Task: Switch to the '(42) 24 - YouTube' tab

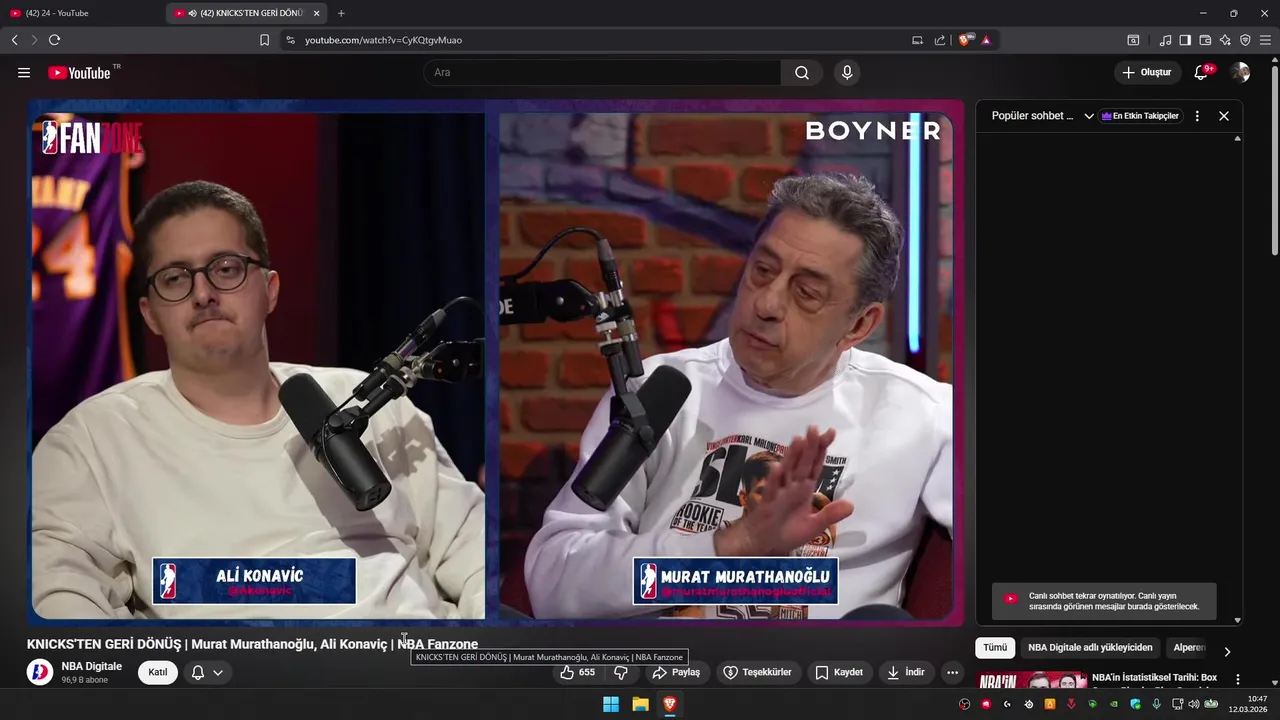Action: click(82, 13)
